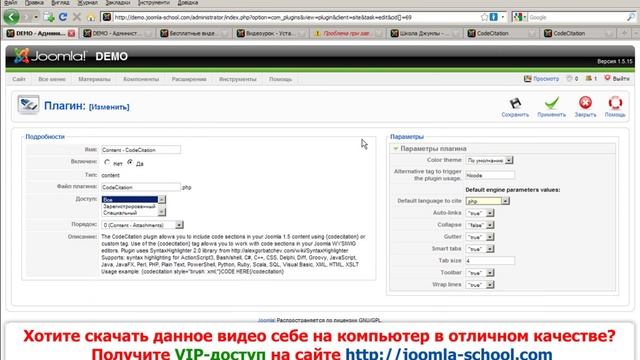640x360 pixels.
Task: Open the Закладки browser menu
Action: pyautogui.click(x=118, y=3)
